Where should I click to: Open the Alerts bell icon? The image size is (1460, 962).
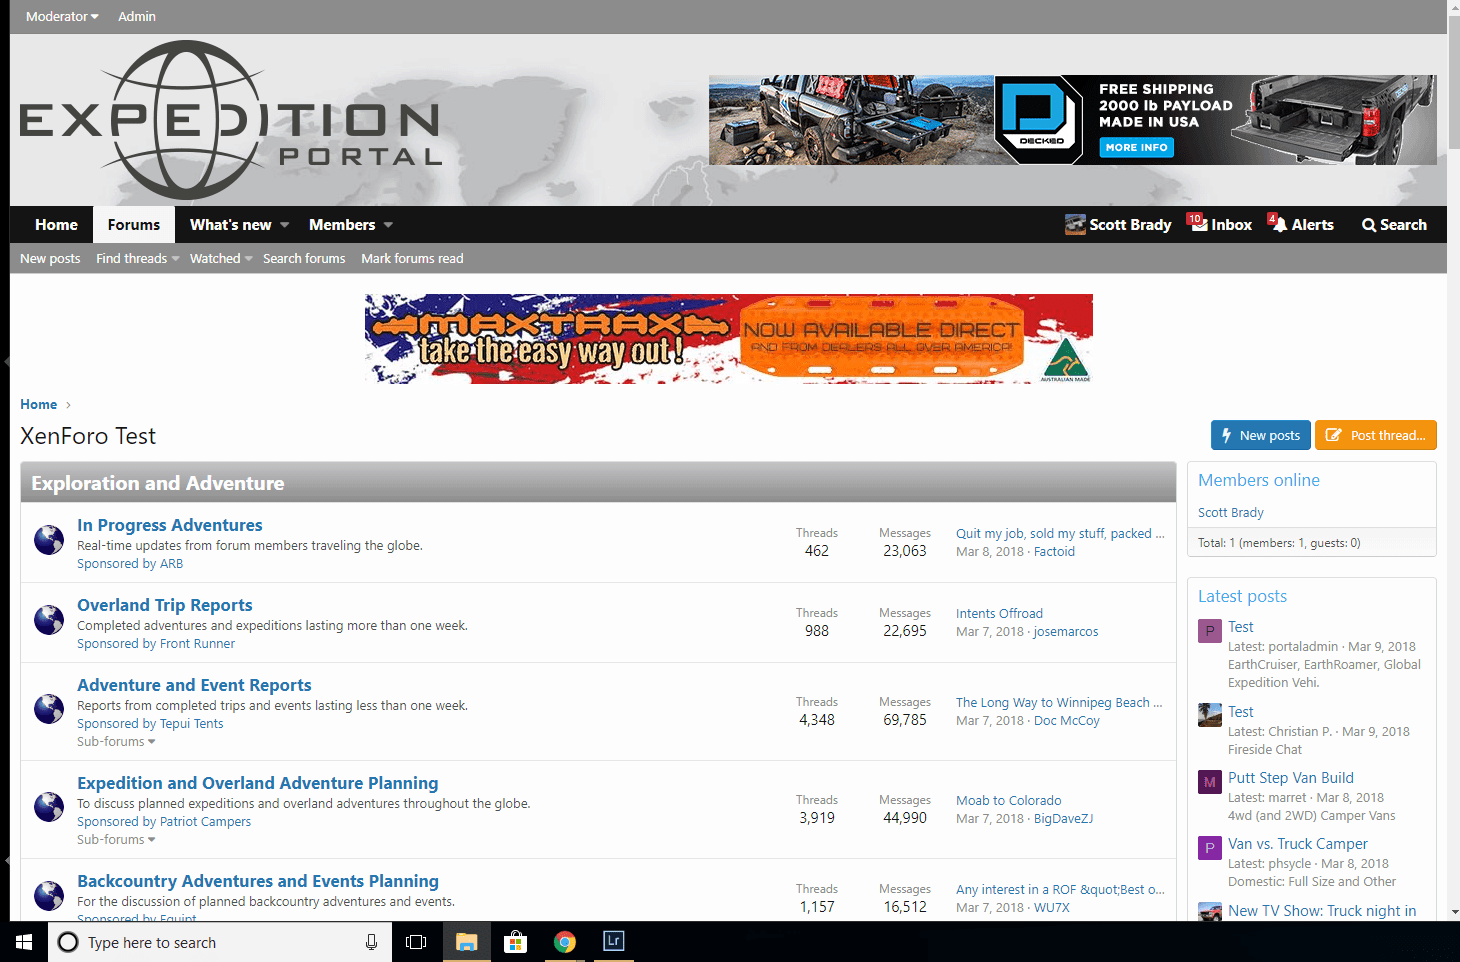click(x=1278, y=224)
